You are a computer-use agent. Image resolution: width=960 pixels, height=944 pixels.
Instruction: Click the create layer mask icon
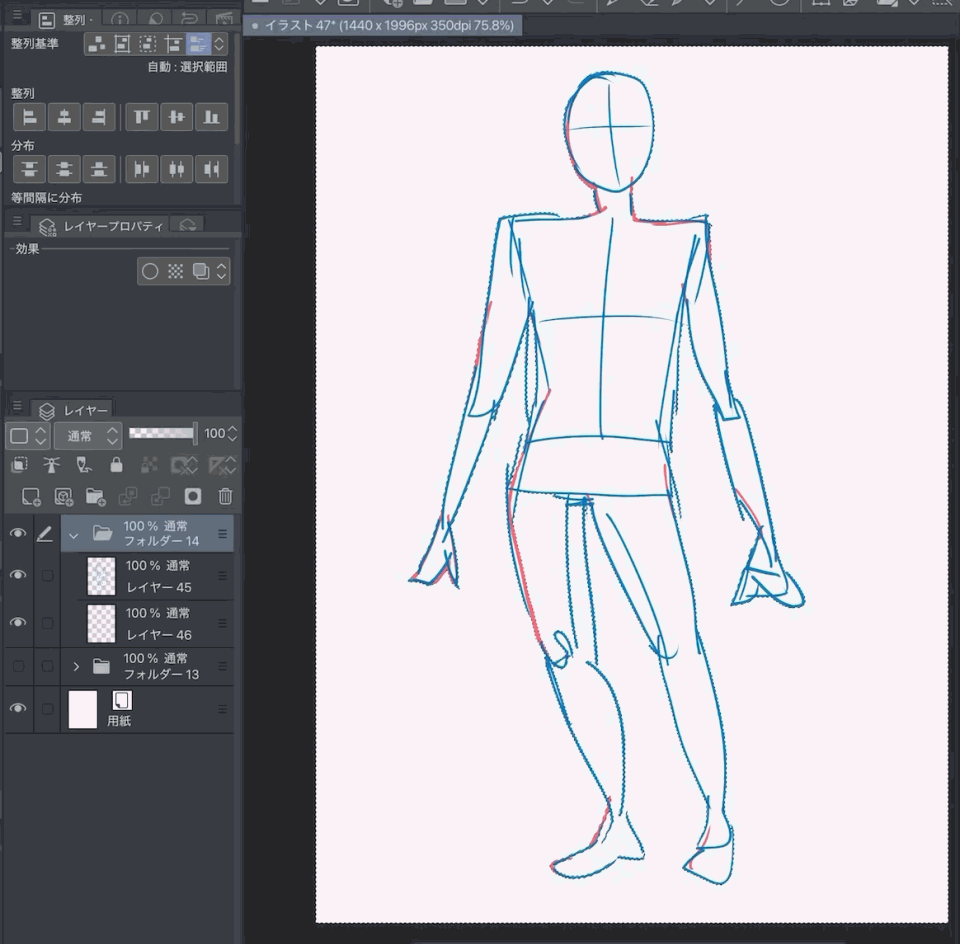tap(193, 496)
